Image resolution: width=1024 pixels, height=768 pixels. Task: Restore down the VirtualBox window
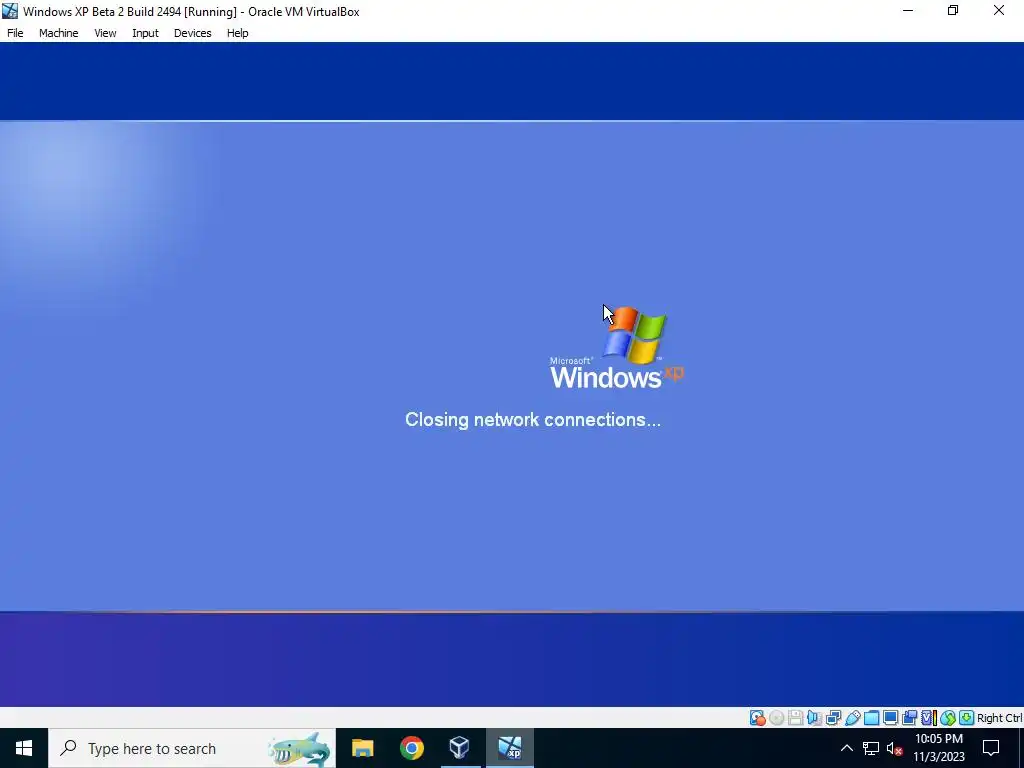click(953, 11)
